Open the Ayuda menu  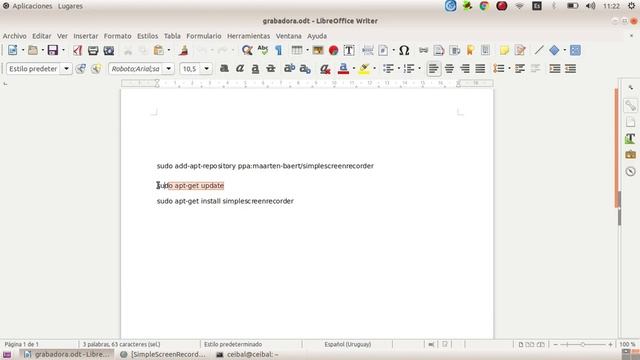tap(317, 36)
